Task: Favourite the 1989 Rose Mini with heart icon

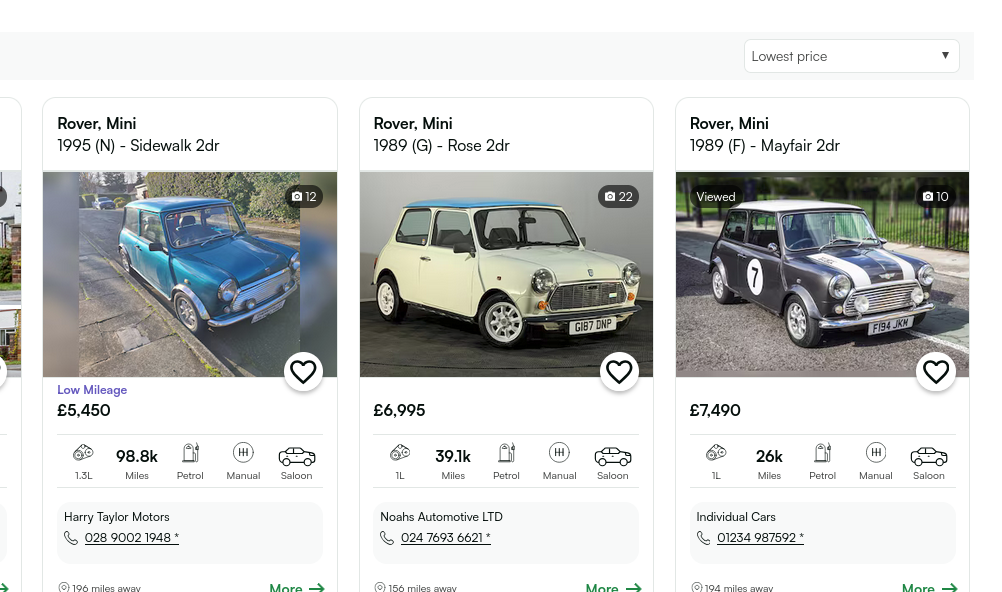Action: pyautogui.click(x=619, y=371)
